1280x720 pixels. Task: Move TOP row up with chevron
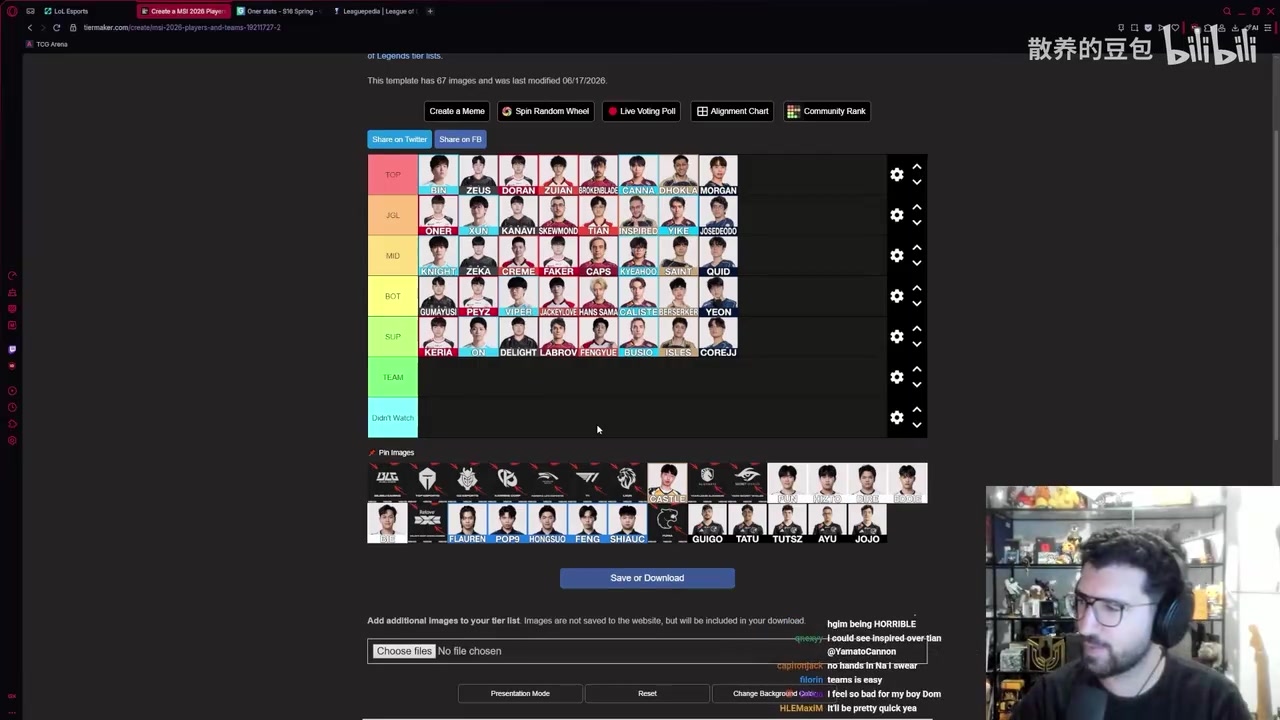click(917, 167)
